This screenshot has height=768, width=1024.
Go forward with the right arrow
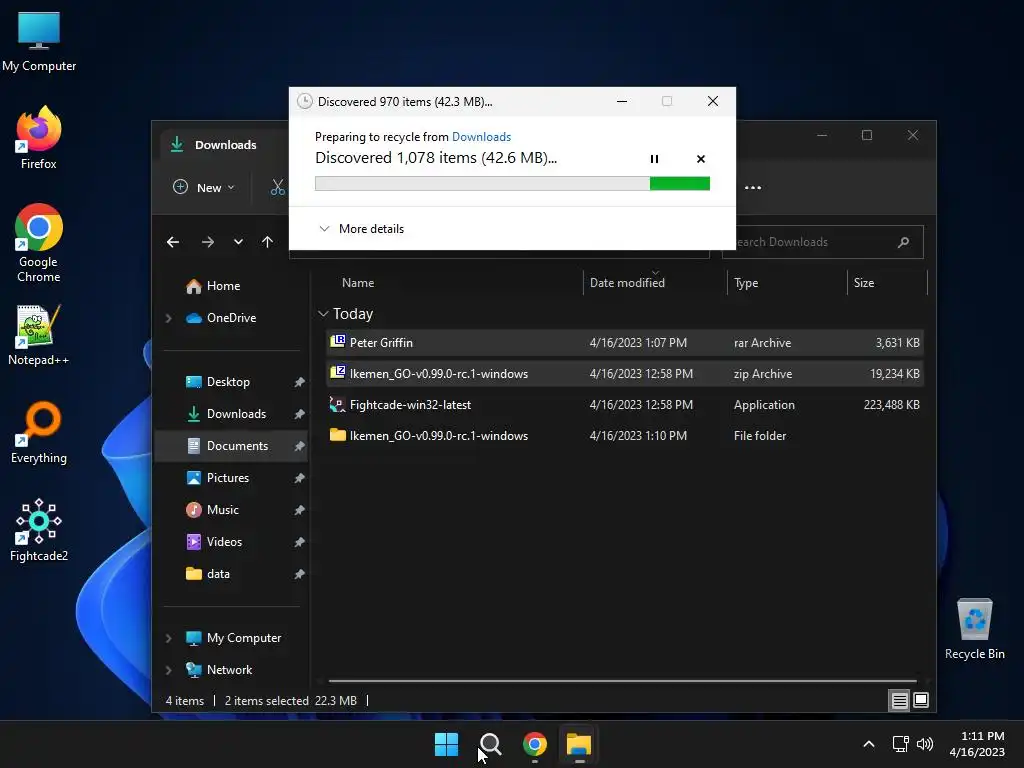208,242
